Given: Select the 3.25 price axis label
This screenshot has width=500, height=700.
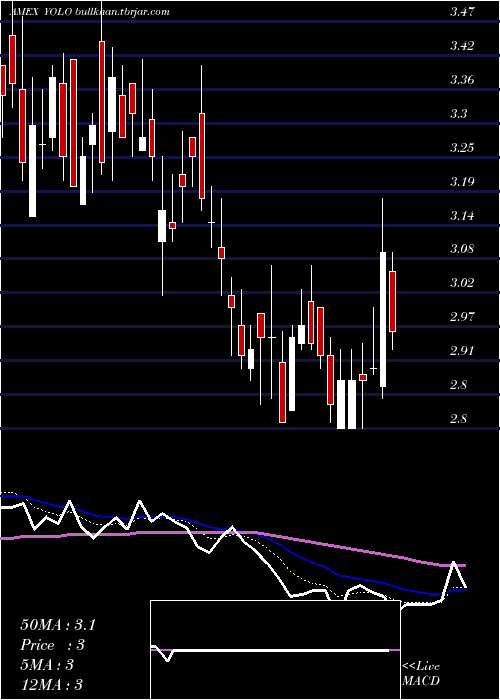Looking at the screenshot, I should click(x=462, y=147).
